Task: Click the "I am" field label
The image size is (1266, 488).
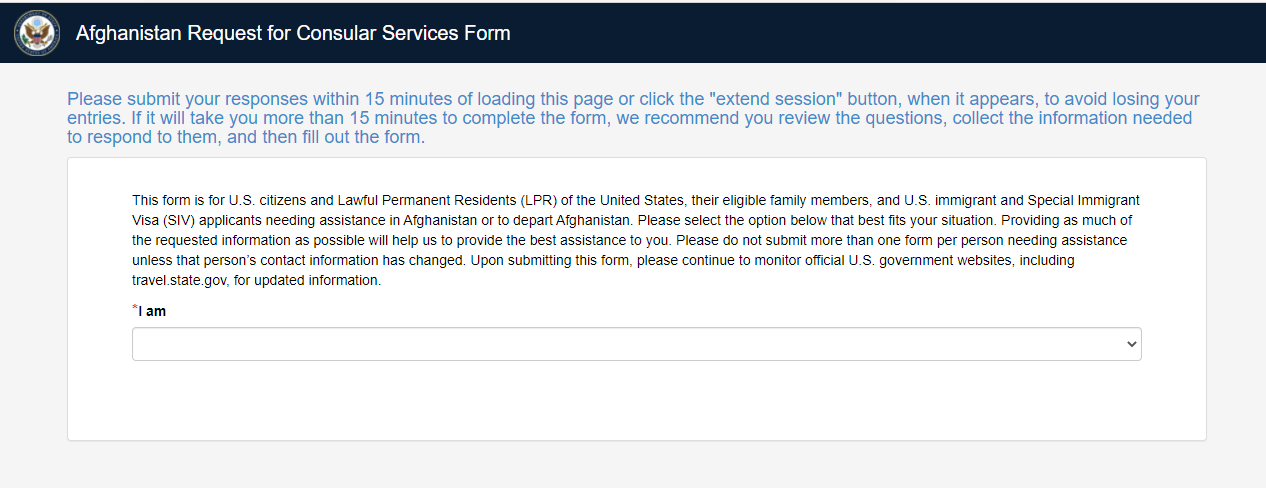Action: [x=153, y=311]
